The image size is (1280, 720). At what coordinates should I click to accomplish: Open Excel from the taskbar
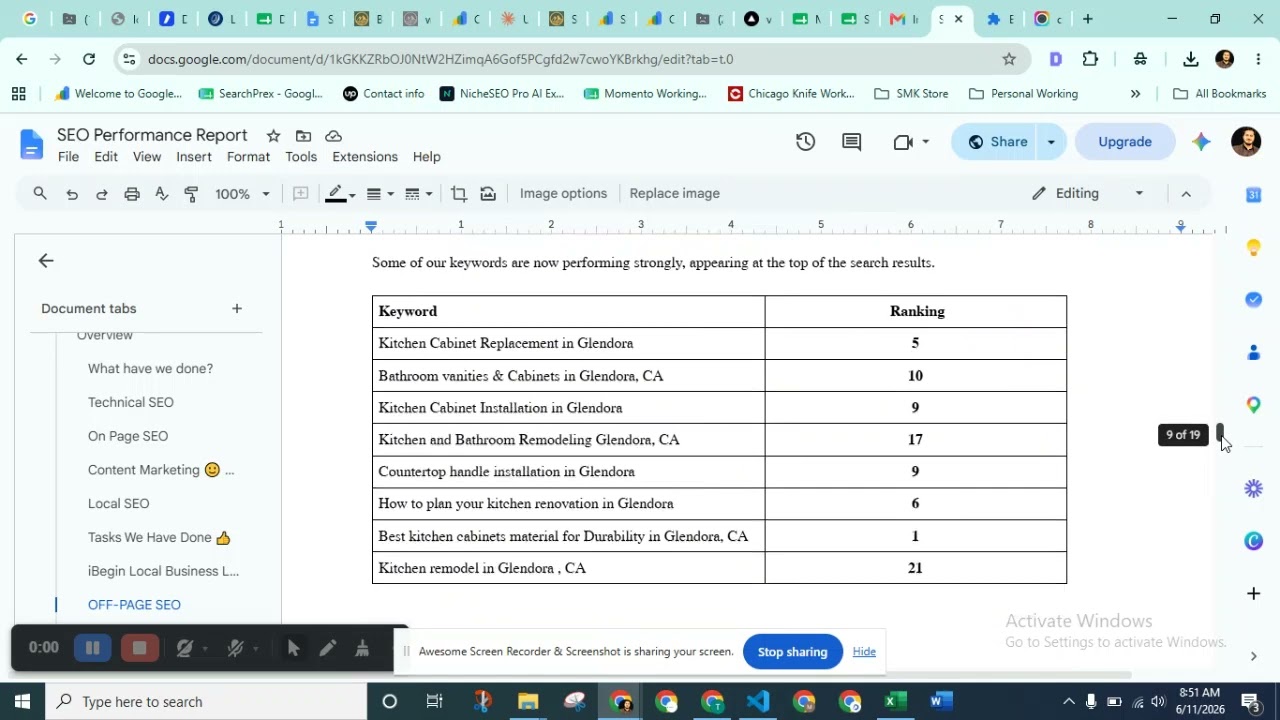894,702
